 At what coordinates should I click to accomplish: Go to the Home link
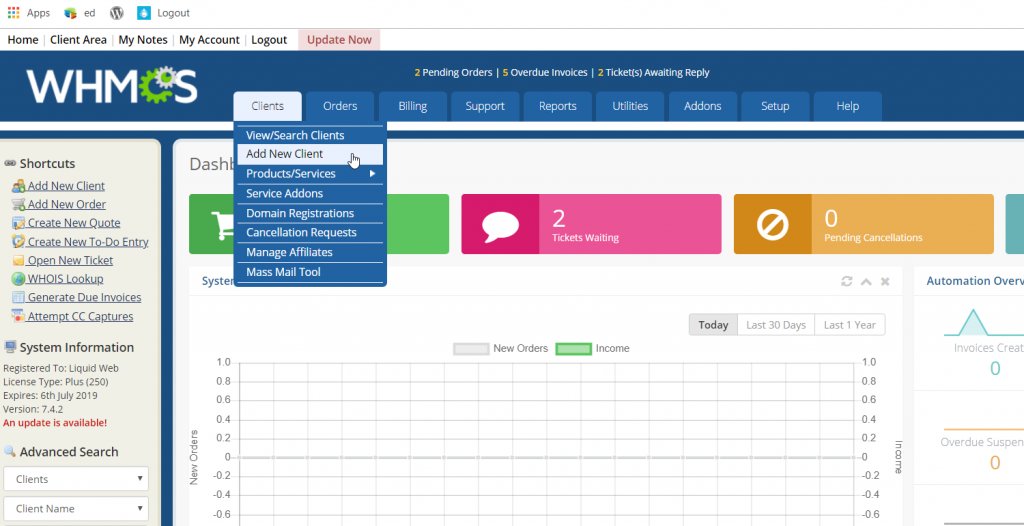(x=23, y=40)
